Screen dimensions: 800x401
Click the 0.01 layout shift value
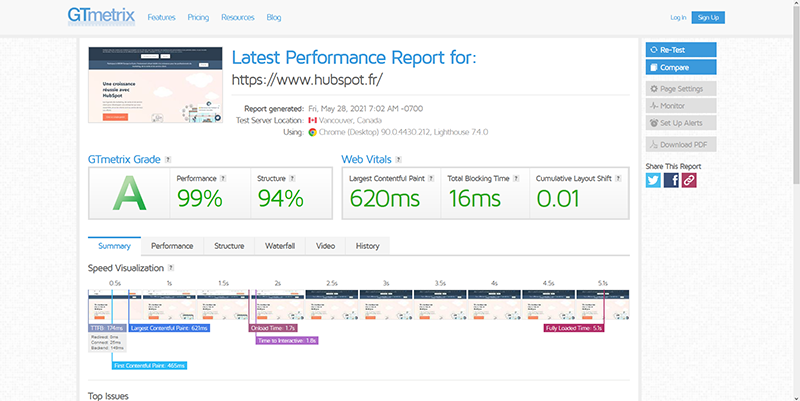[558, 198]
